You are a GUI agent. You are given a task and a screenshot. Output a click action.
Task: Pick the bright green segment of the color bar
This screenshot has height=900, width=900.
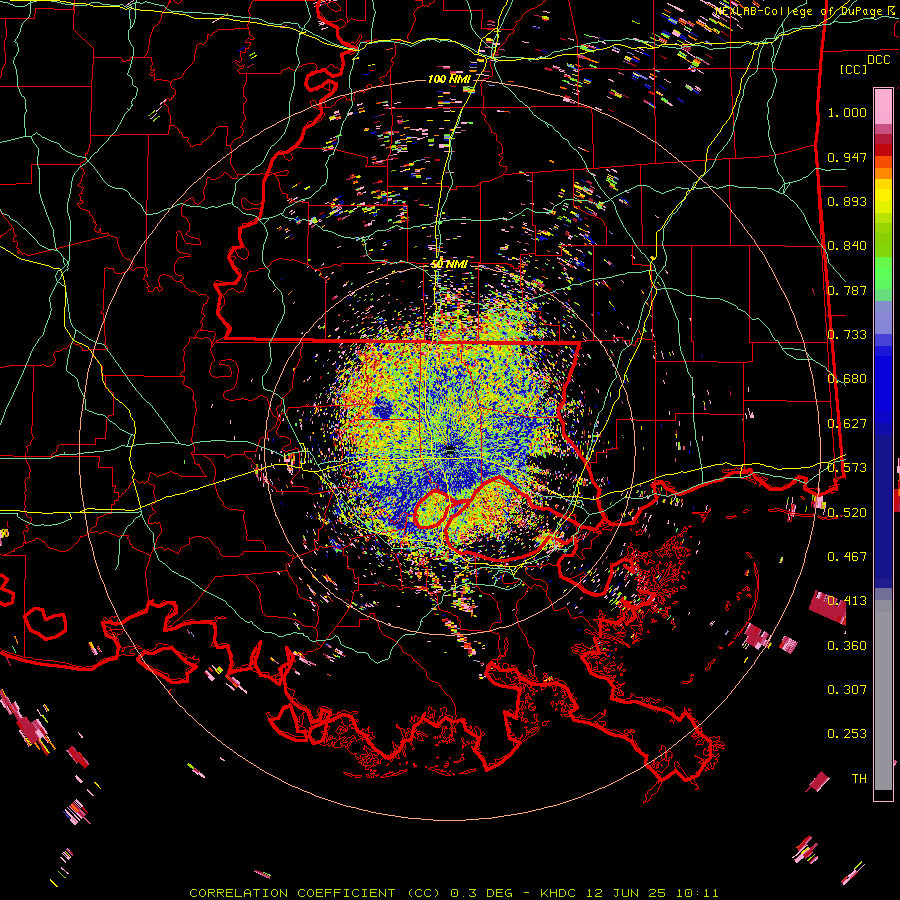[x=883, y=273]
